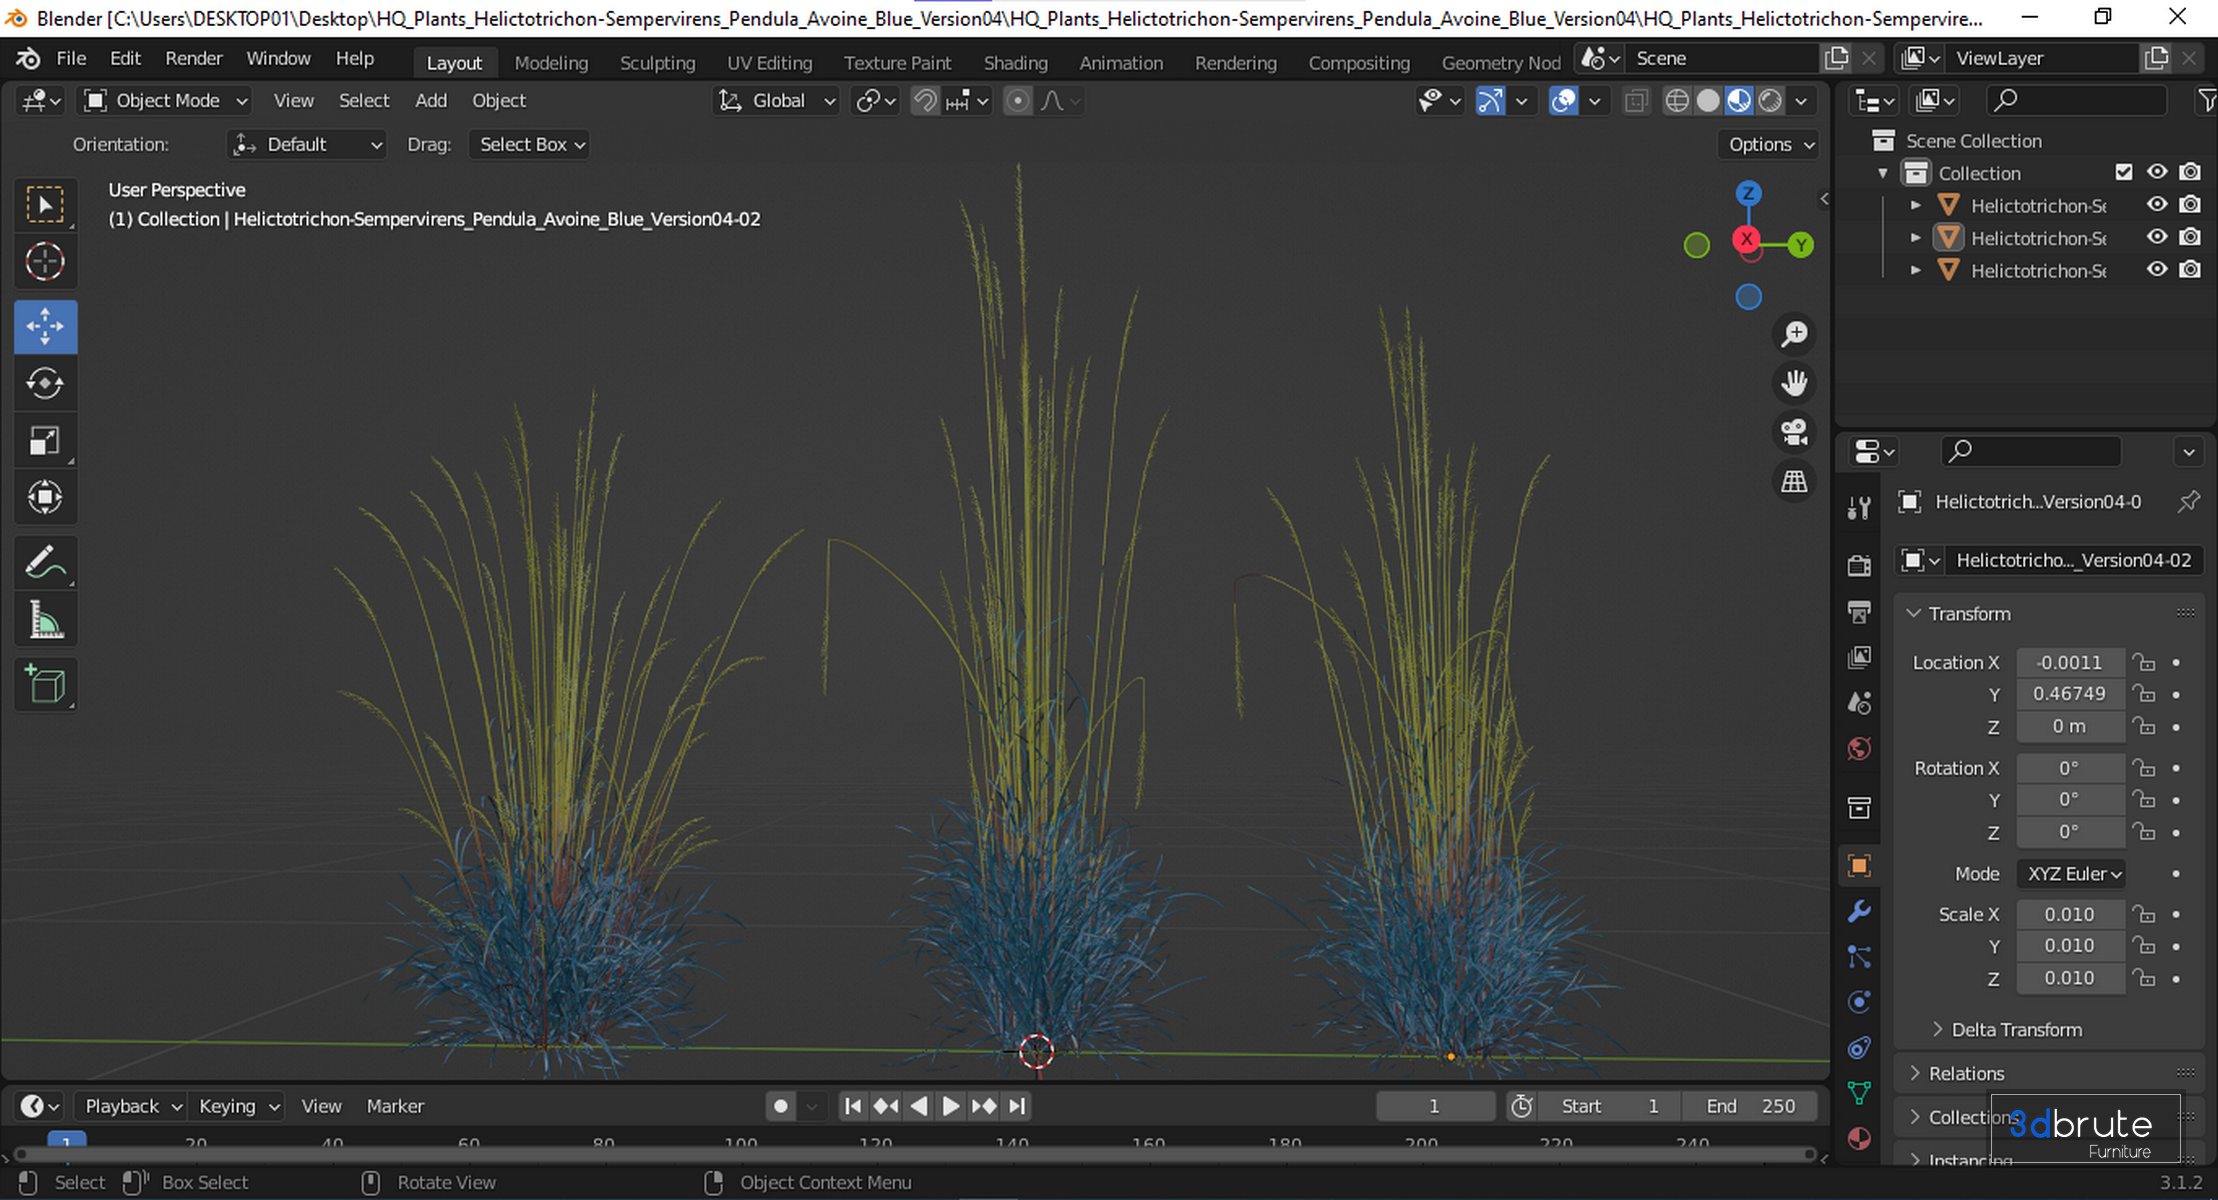Select the Rotate tool in toolbar
This screenshot has height=1200, width=2218.
click(45, 383)
